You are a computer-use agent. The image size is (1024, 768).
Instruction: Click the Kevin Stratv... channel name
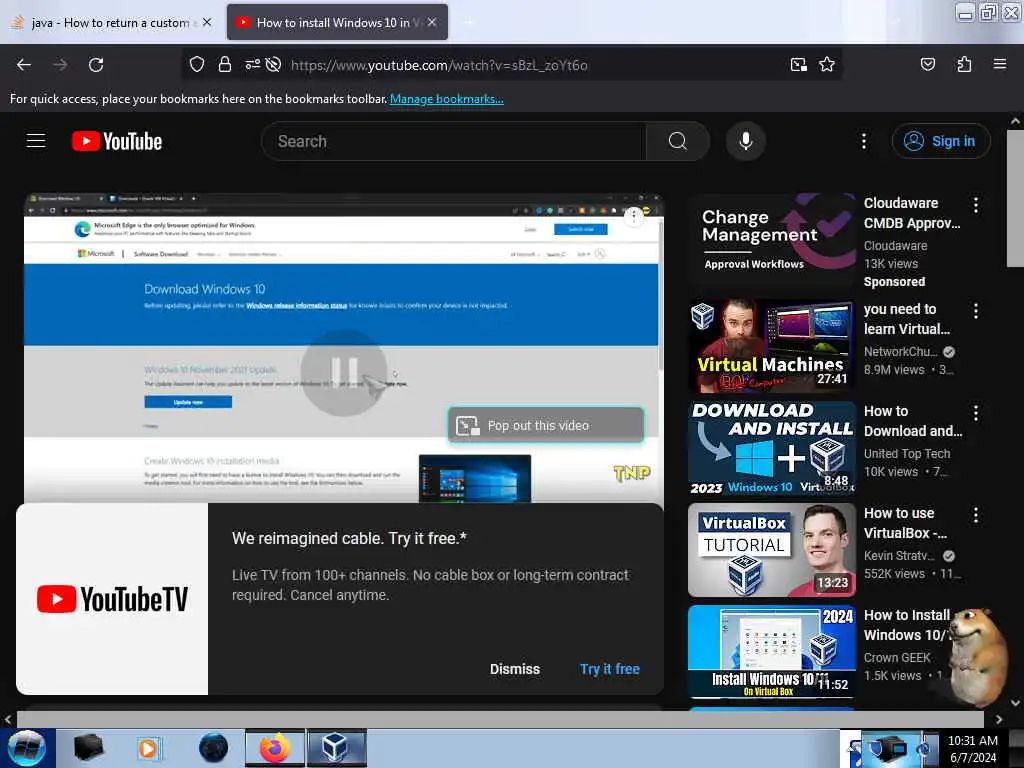[x=899, y=555]
